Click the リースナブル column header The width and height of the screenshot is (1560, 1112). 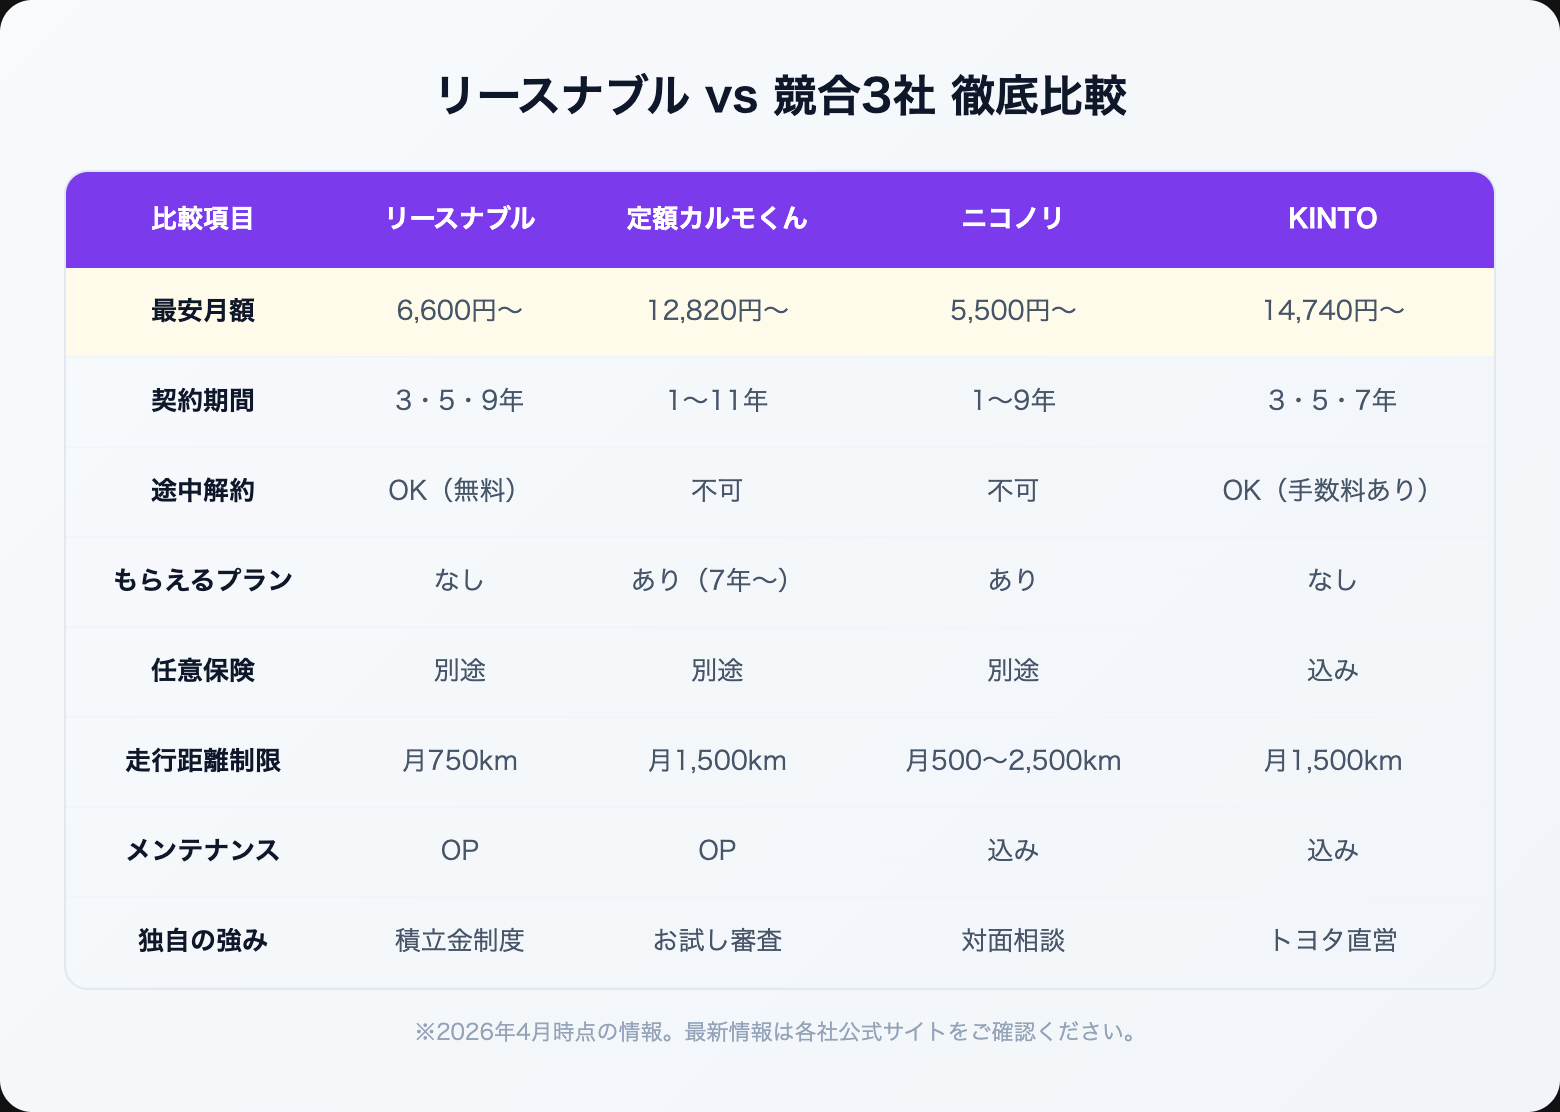pos(460,219)
